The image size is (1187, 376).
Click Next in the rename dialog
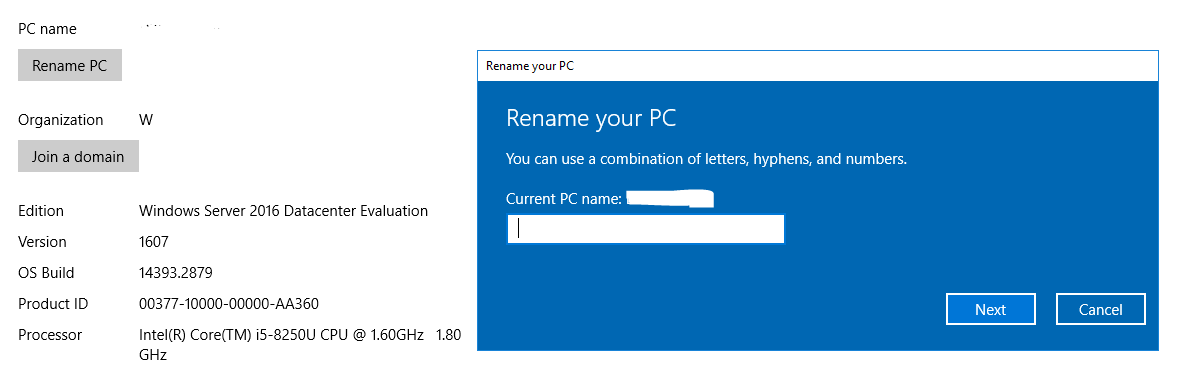coord(990,309)
